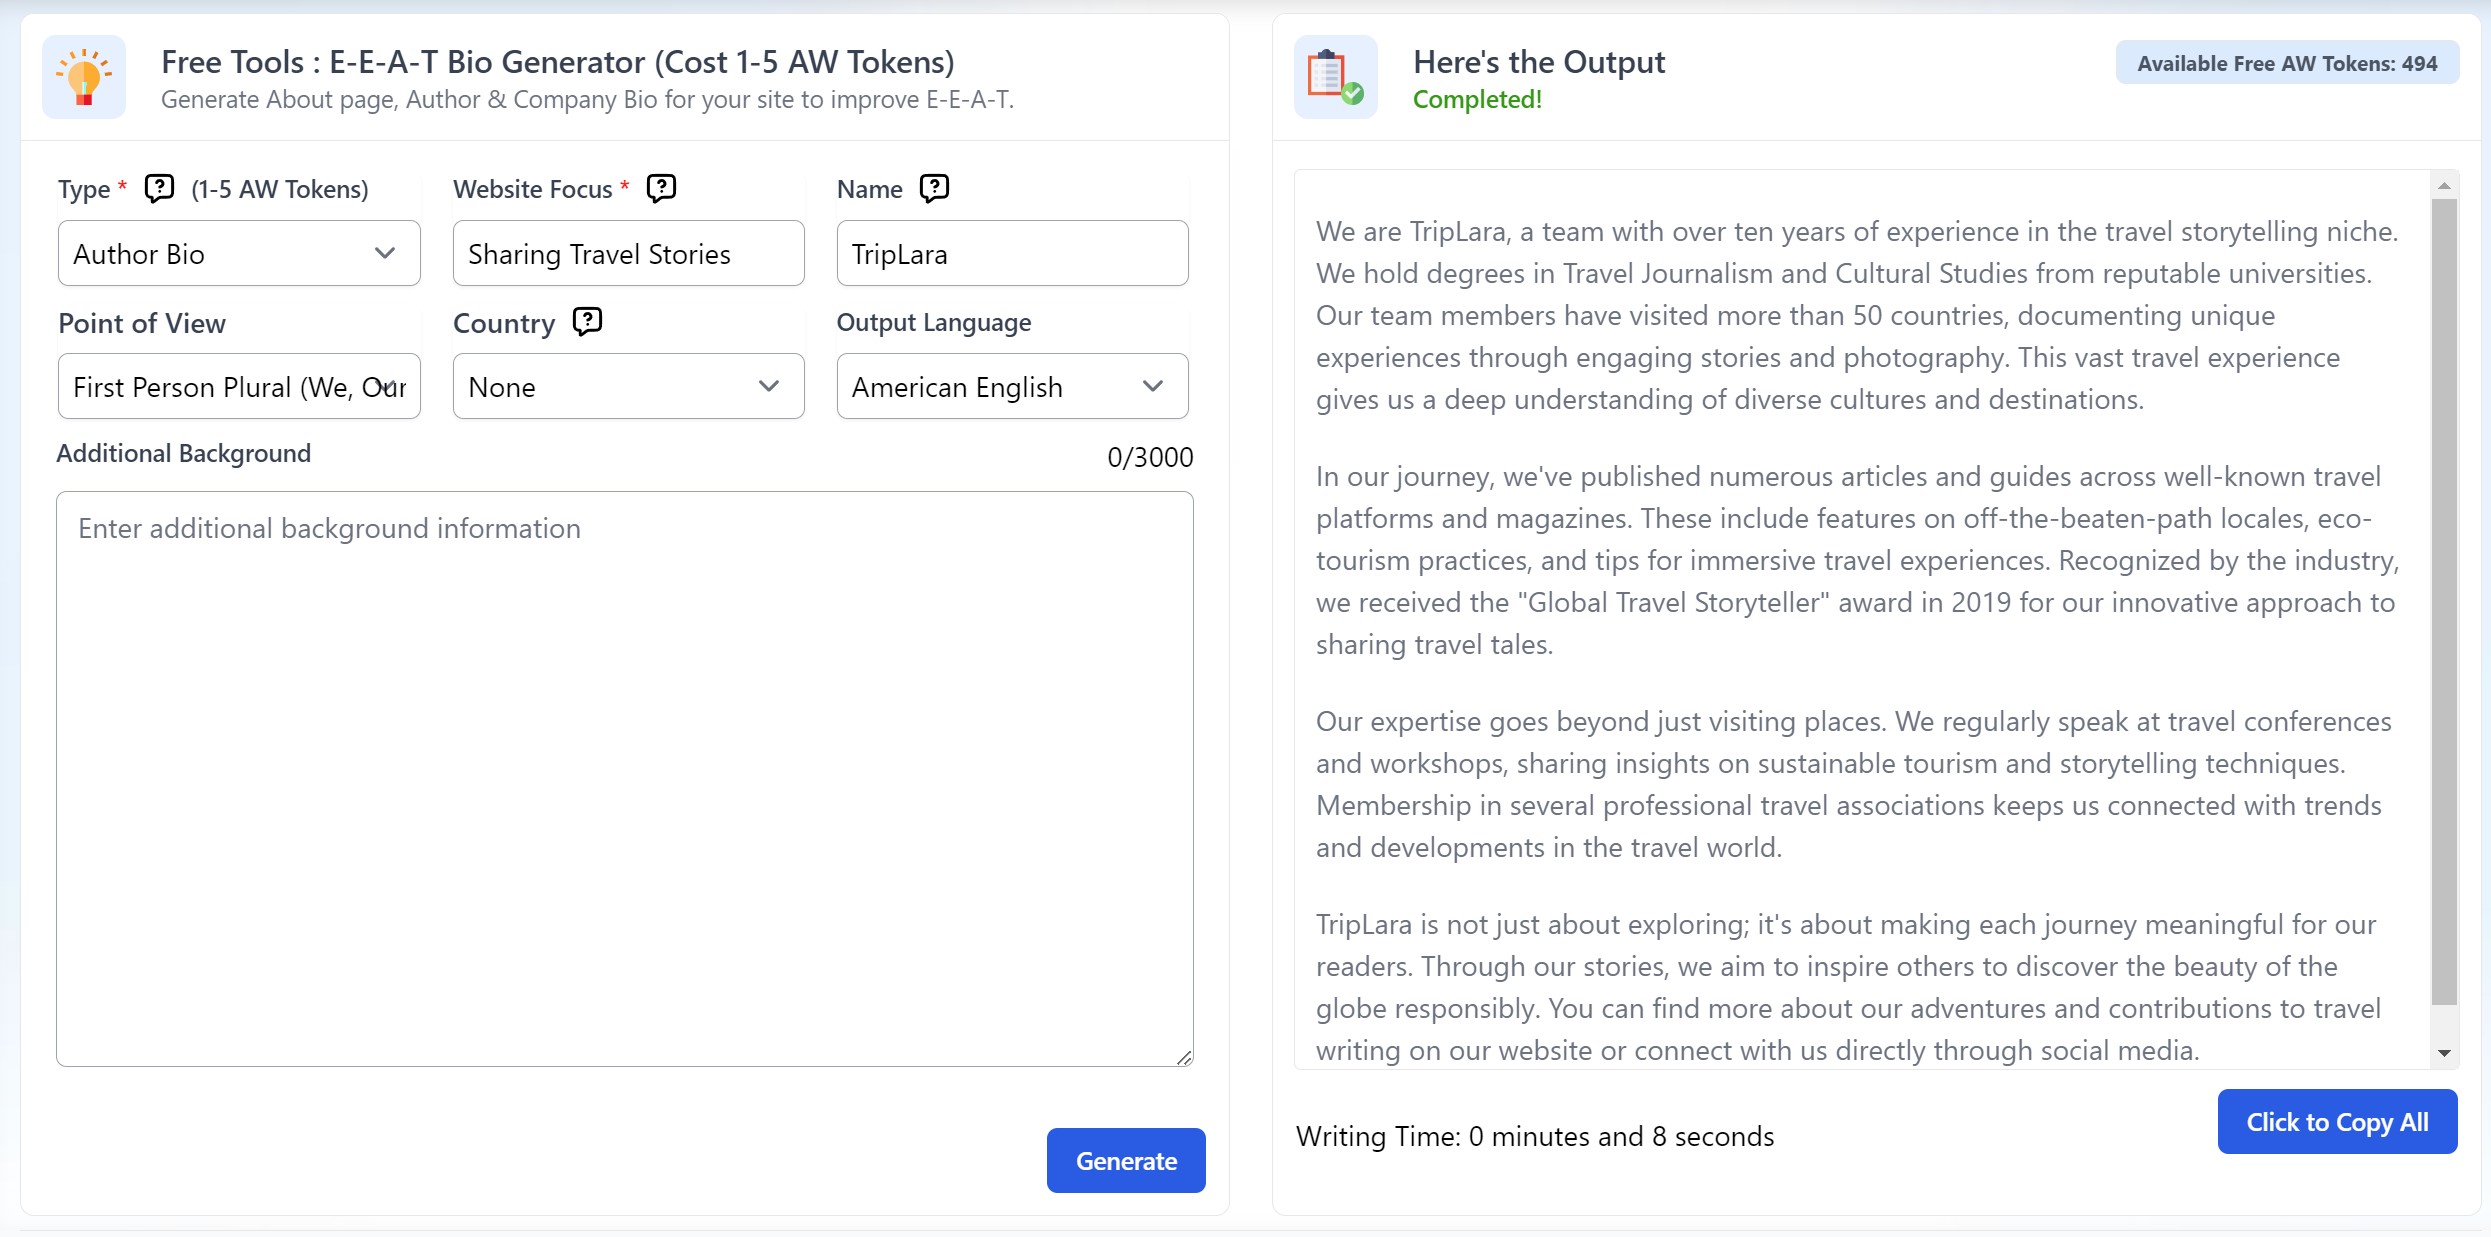Open the Author Bio type dropdown
This screenshot has height=1237, width=2491.
[x=239, y=253]
